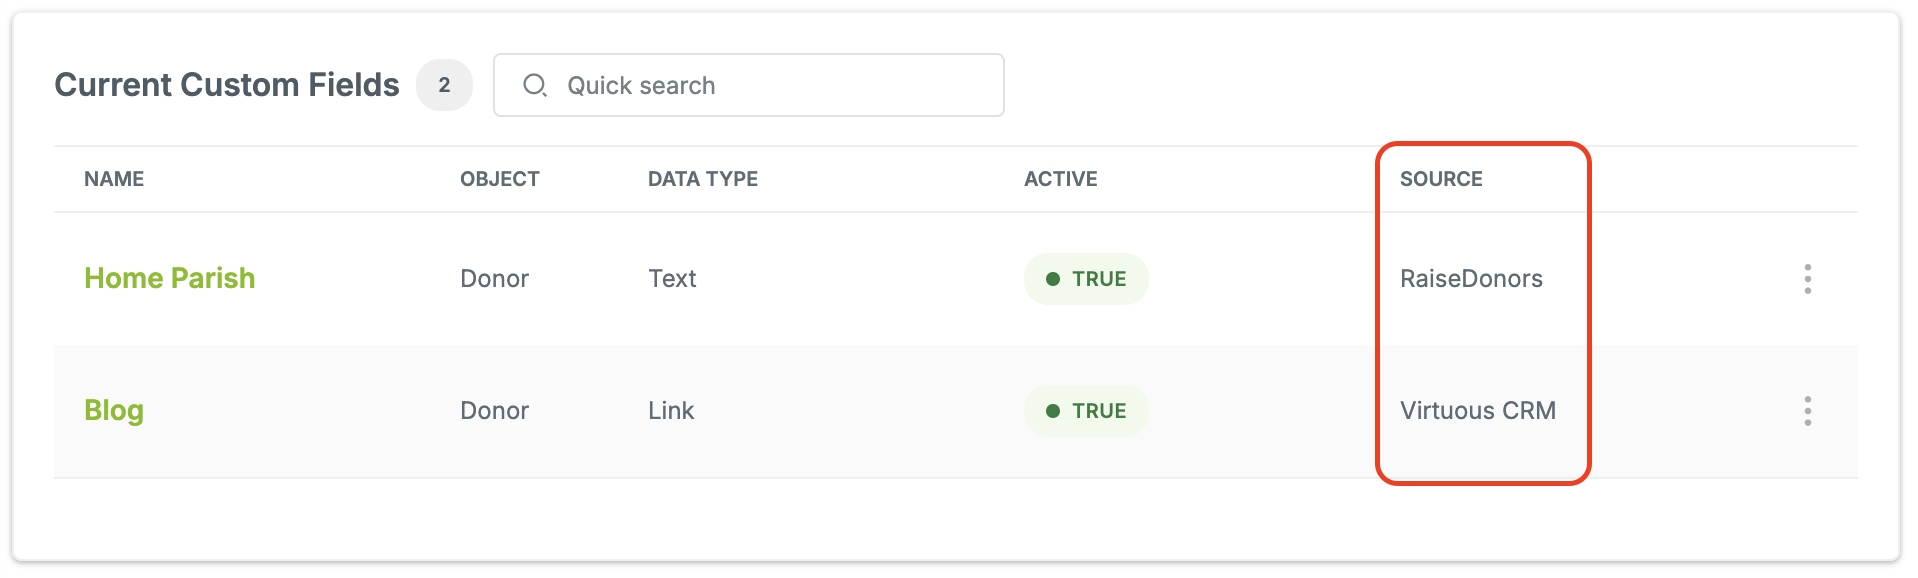This screenshot has height=578, width=1918.
Task: Open the Blog row three-dot menu
Action: pyautogui.click(x=1807, y=411)
